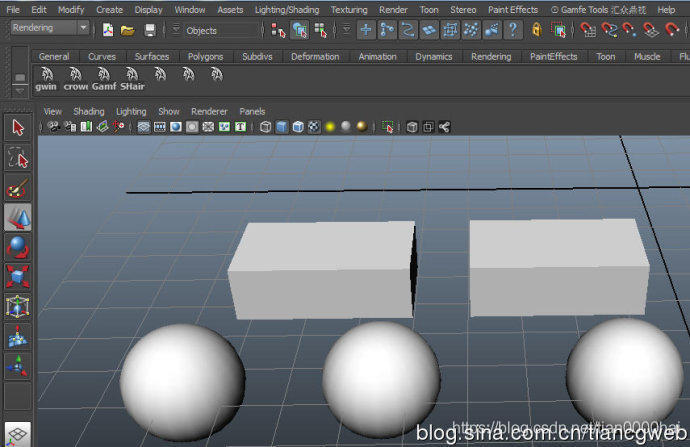Screen dimensions: 690x447
Task: Choose the Paint Selection brush tool
Action: pyautogui.click(x=18, y=188)
